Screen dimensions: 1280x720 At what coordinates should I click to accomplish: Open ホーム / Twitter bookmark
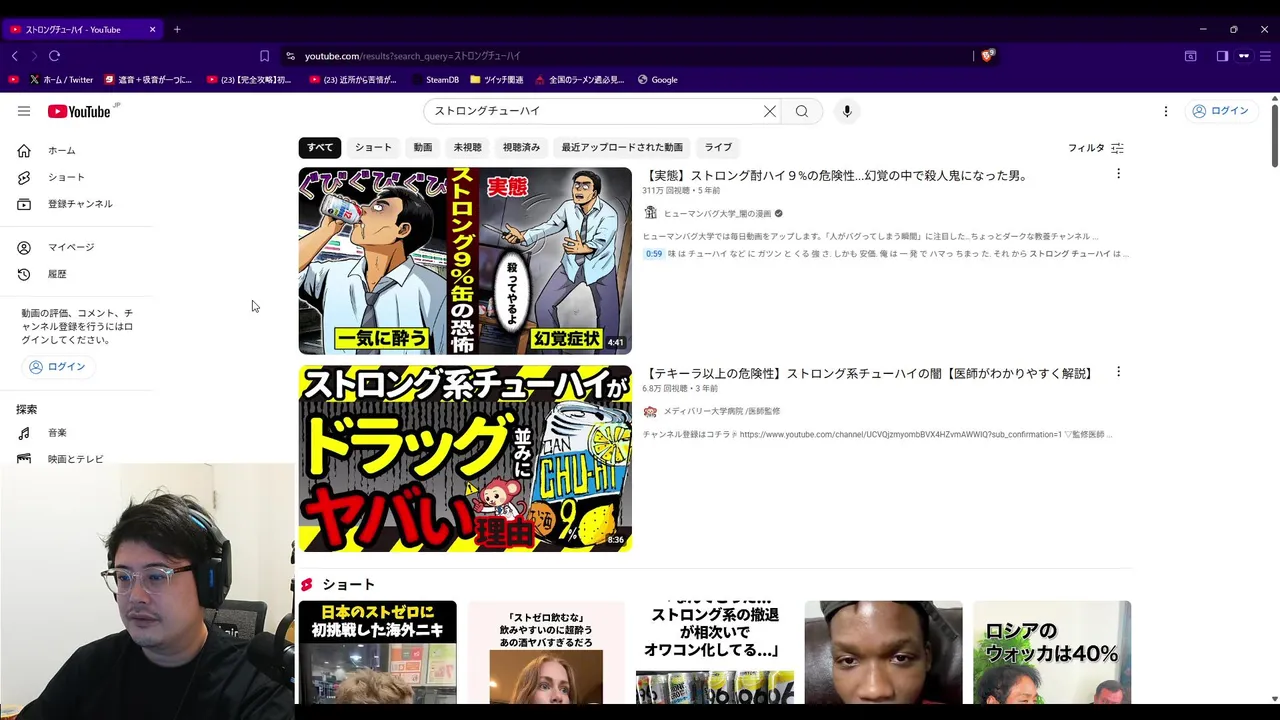coord(61,80)
